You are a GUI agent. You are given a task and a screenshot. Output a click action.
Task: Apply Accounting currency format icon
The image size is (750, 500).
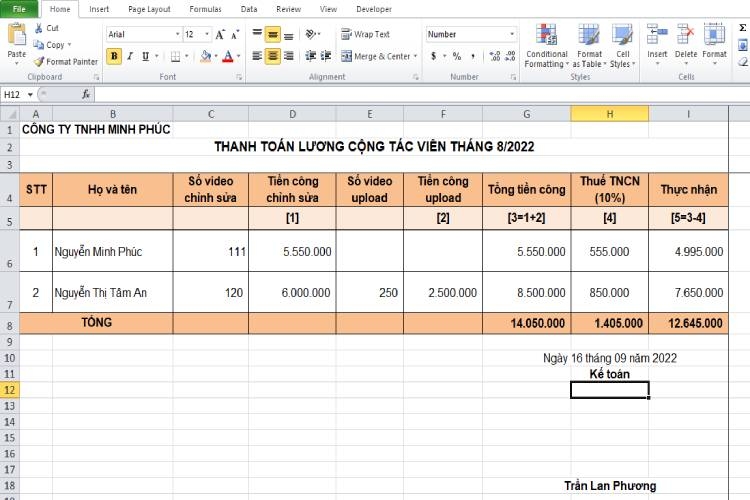point(433,56)
